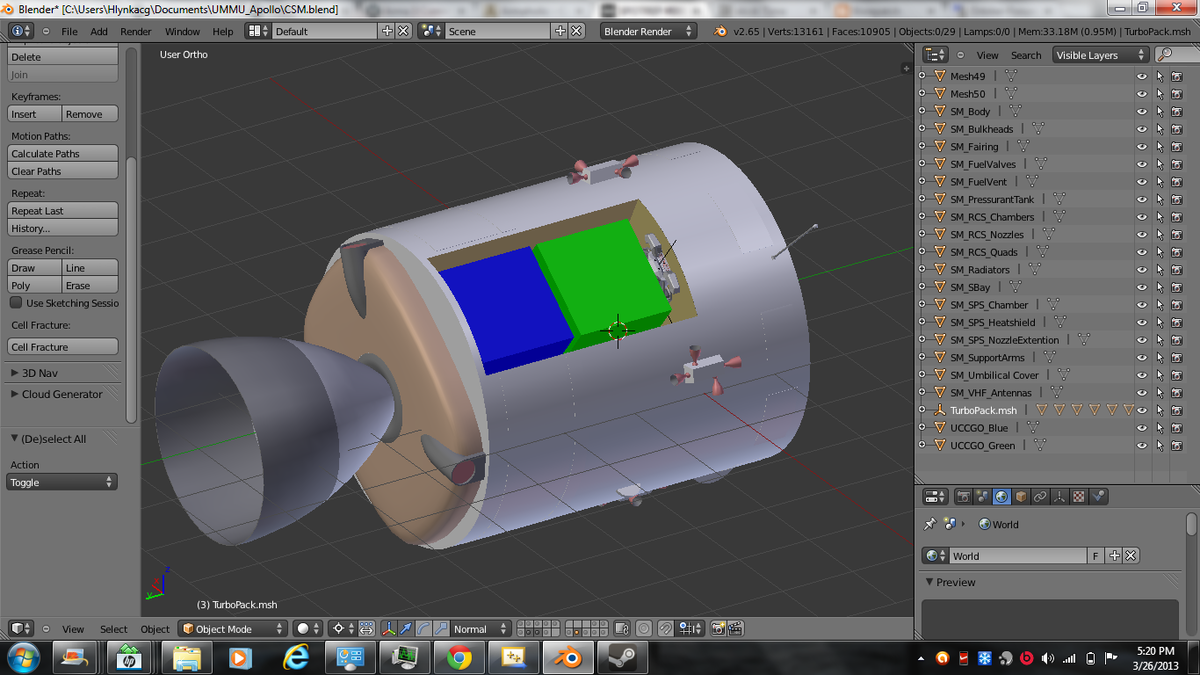
Task: Open the pivot point selector in 3D header
Action: tap(342, 629)
